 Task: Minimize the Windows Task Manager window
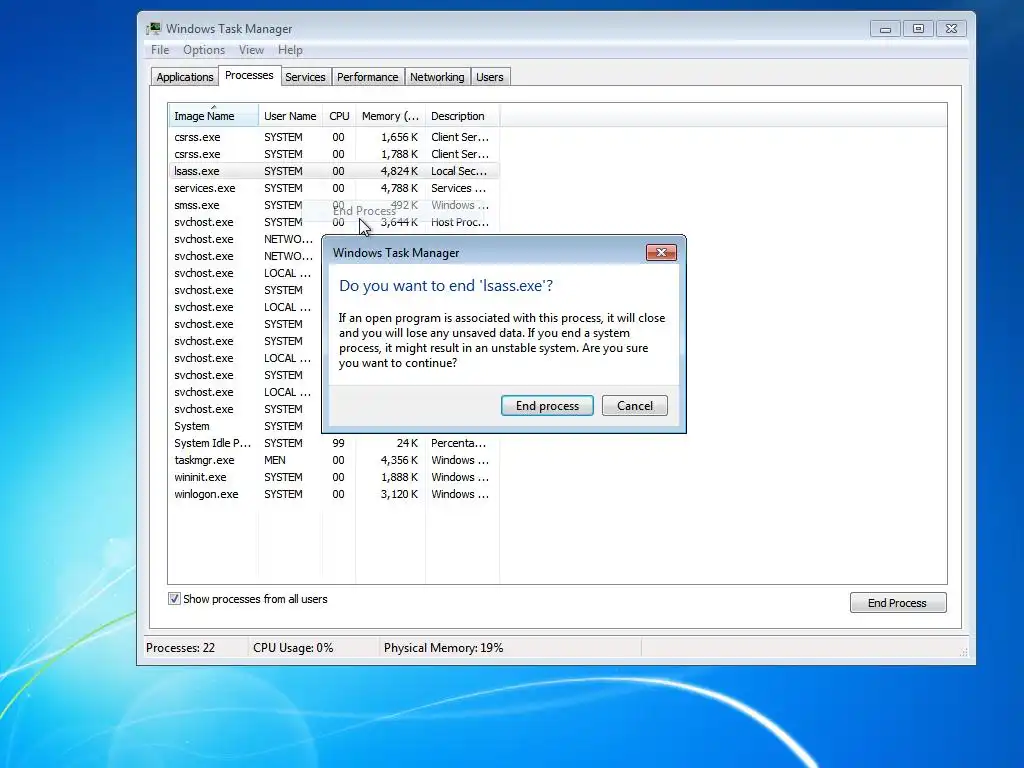point(886,29)
